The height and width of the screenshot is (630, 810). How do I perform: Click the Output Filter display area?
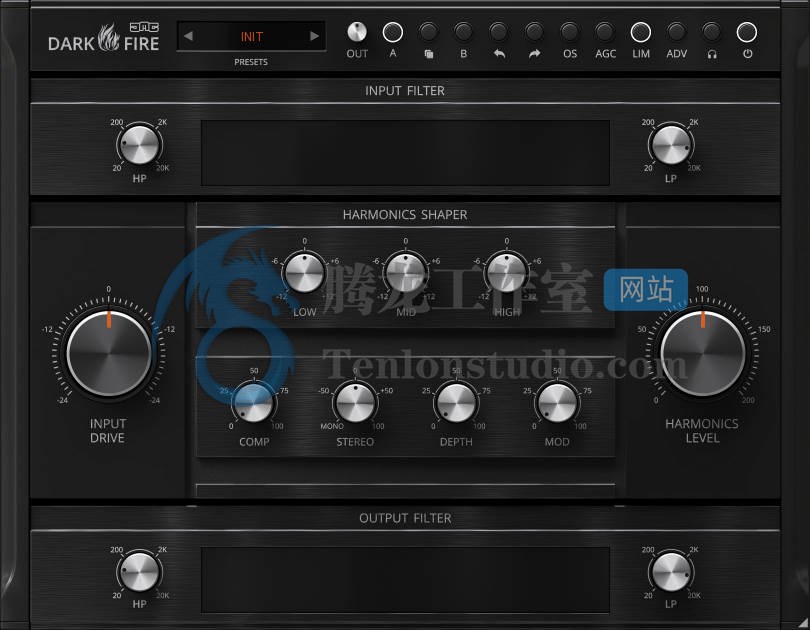[x=405, y=580]
